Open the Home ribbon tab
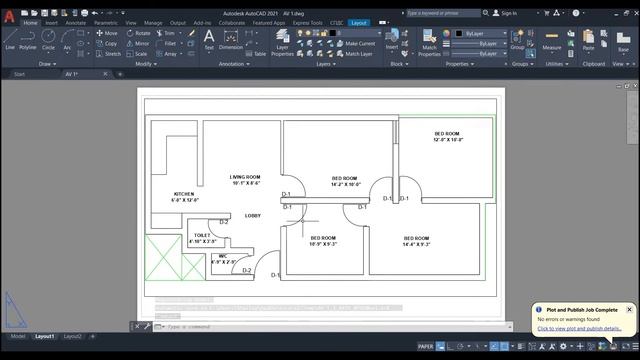 click(x=30, y=23)
